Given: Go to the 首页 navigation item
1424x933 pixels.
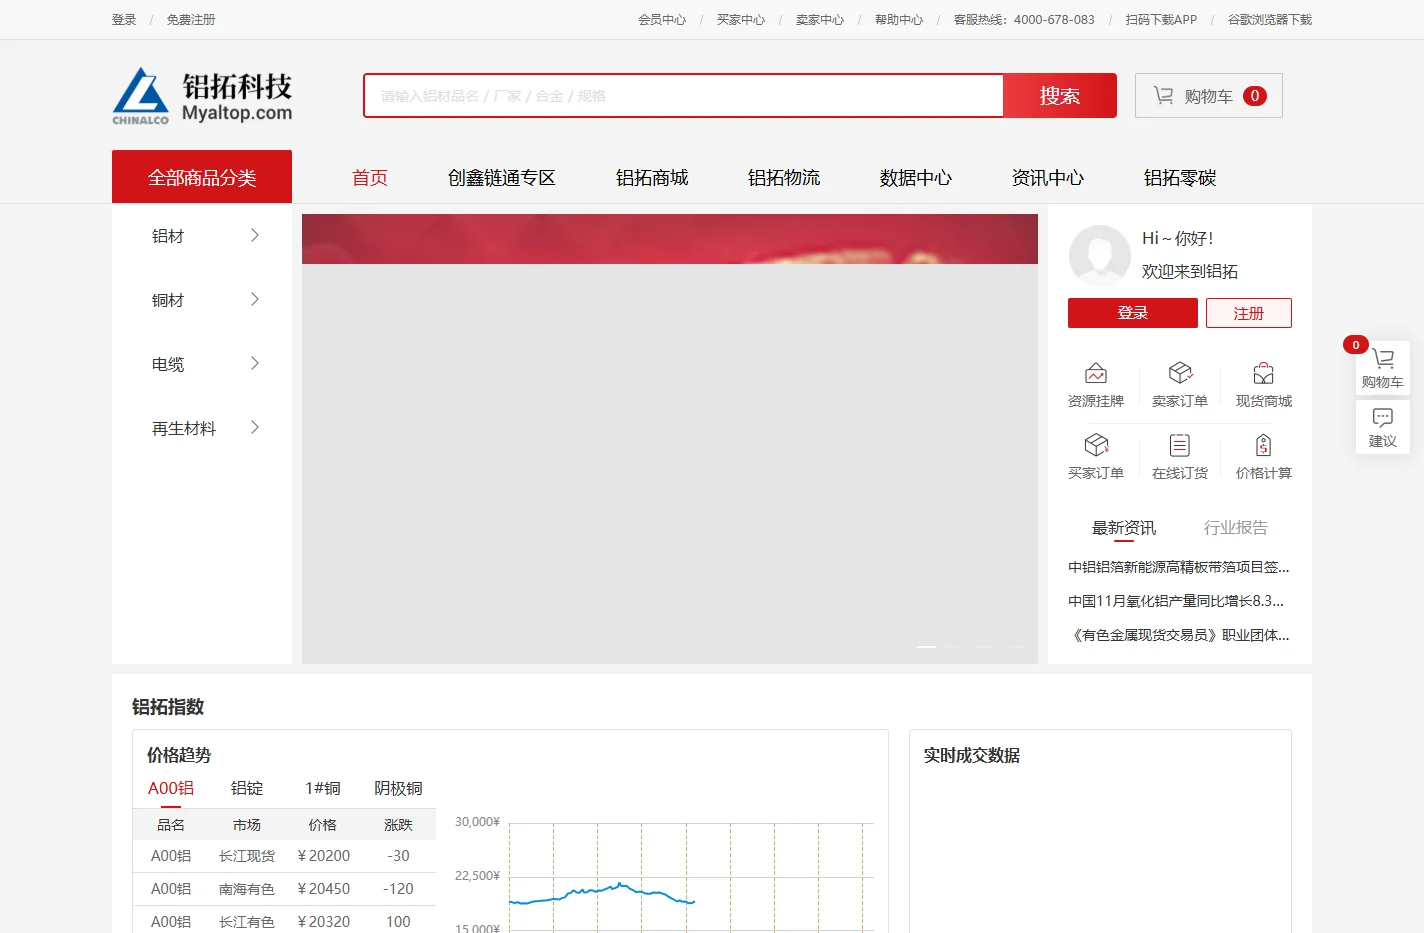Looking at the screenshot, I should click(x=369, y=178).
